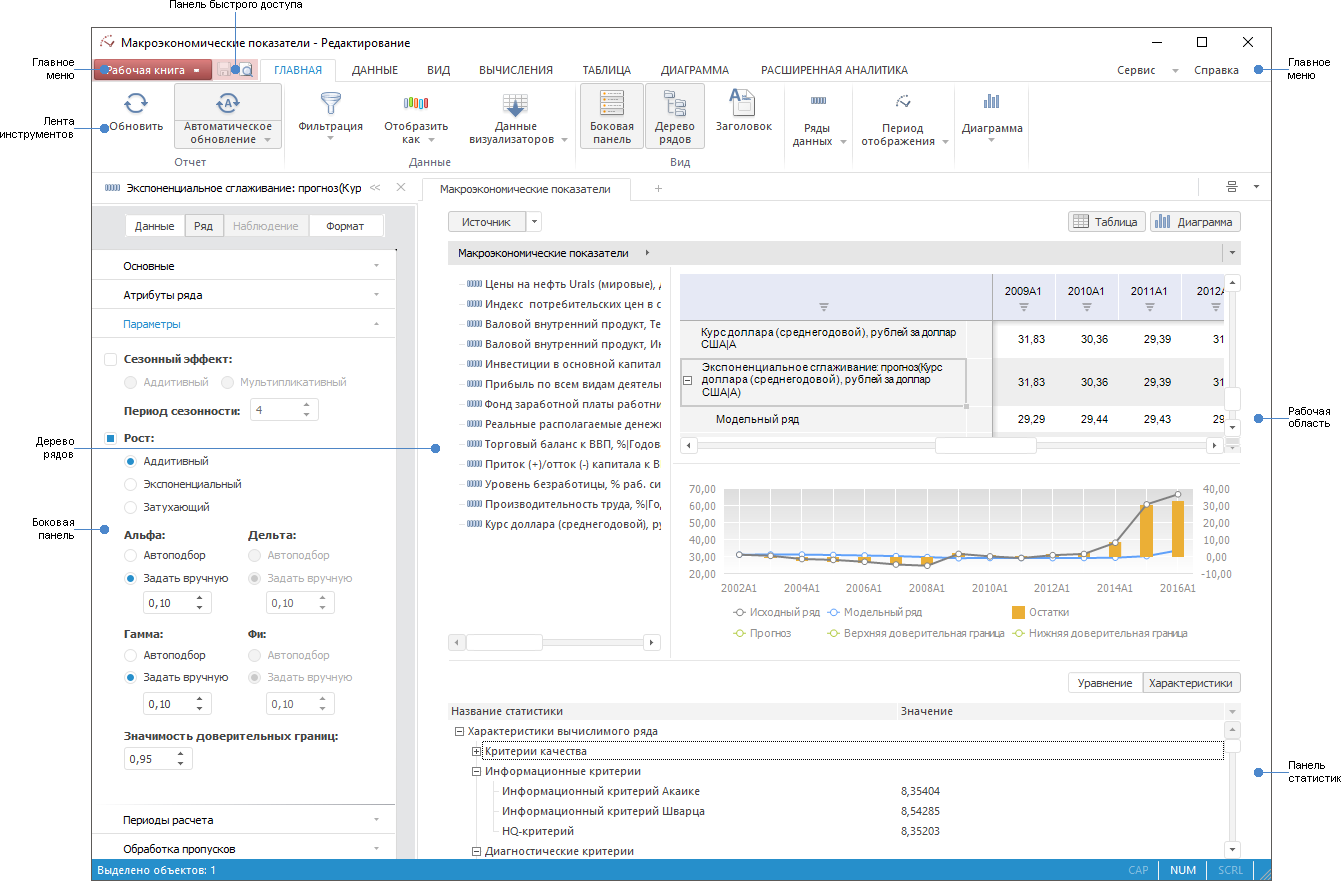Click the Уравнение button
Viewport: 1341px width, 881px height.
(1105, 683)
